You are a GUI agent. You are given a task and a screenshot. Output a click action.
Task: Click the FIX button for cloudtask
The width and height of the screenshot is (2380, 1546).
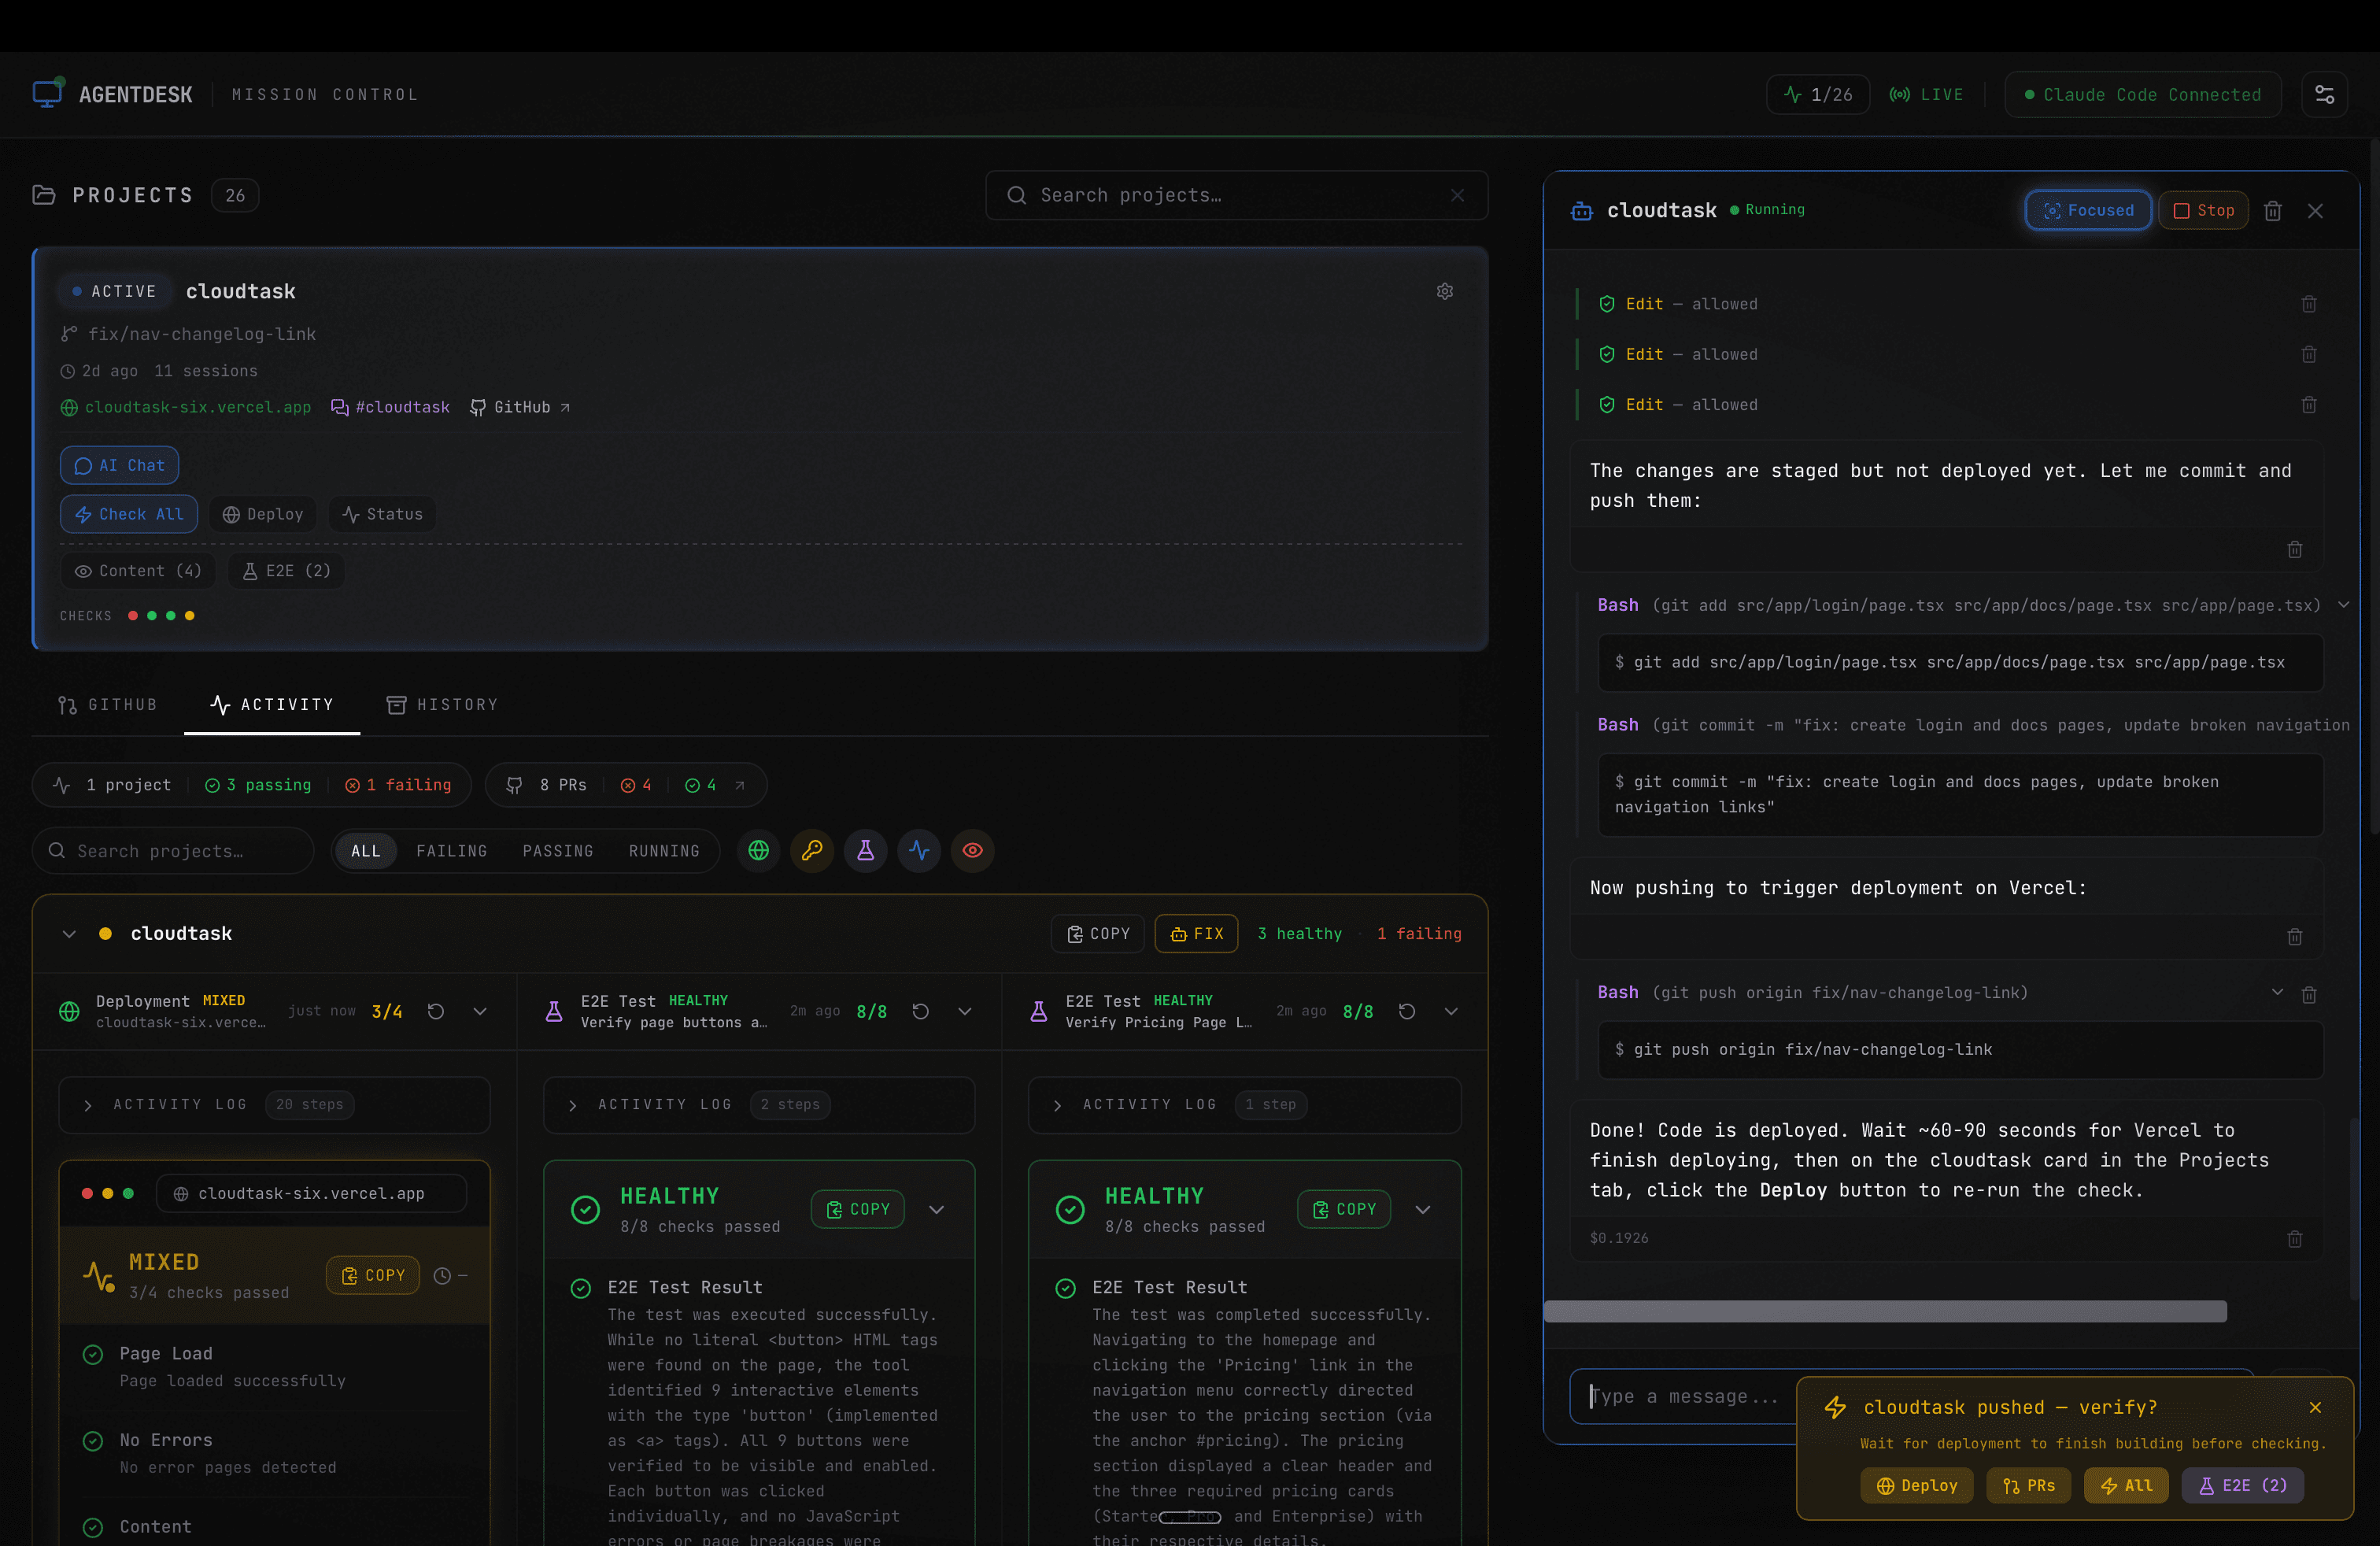click(1196, 933)
